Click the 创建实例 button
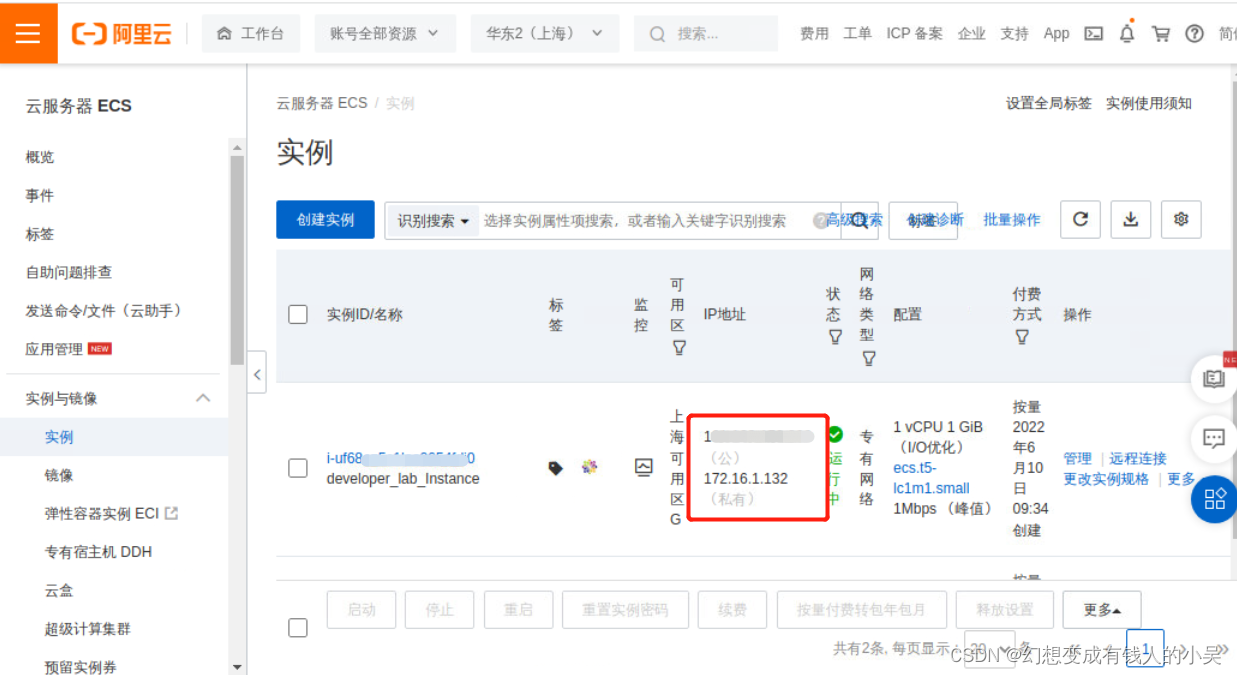The image size is (1237, 675). (325, 219)
